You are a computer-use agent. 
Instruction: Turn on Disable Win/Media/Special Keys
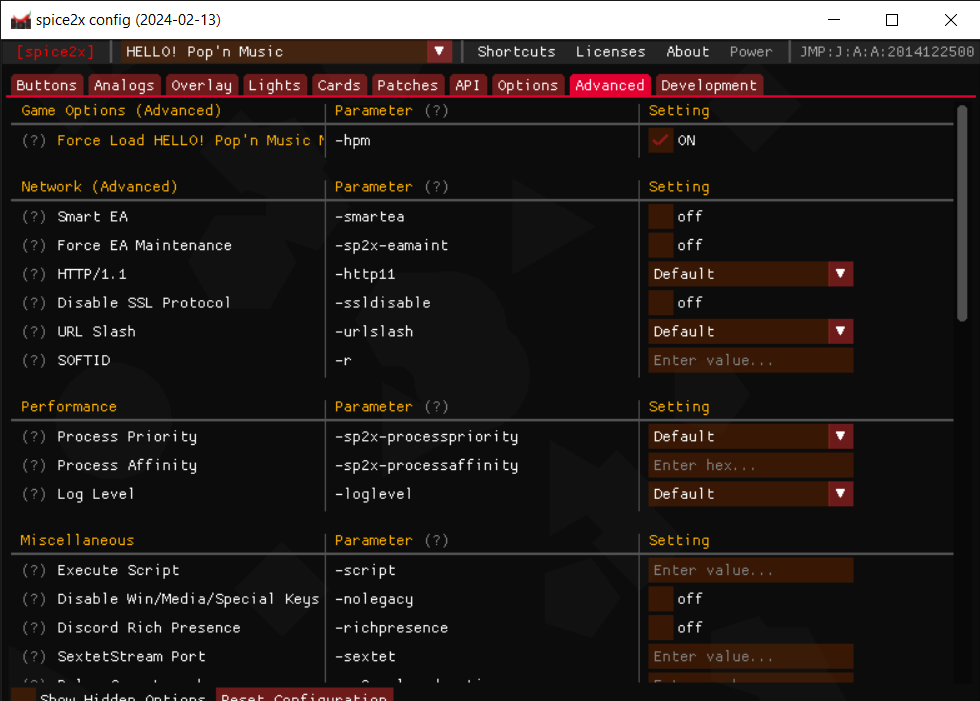[661, 598]
